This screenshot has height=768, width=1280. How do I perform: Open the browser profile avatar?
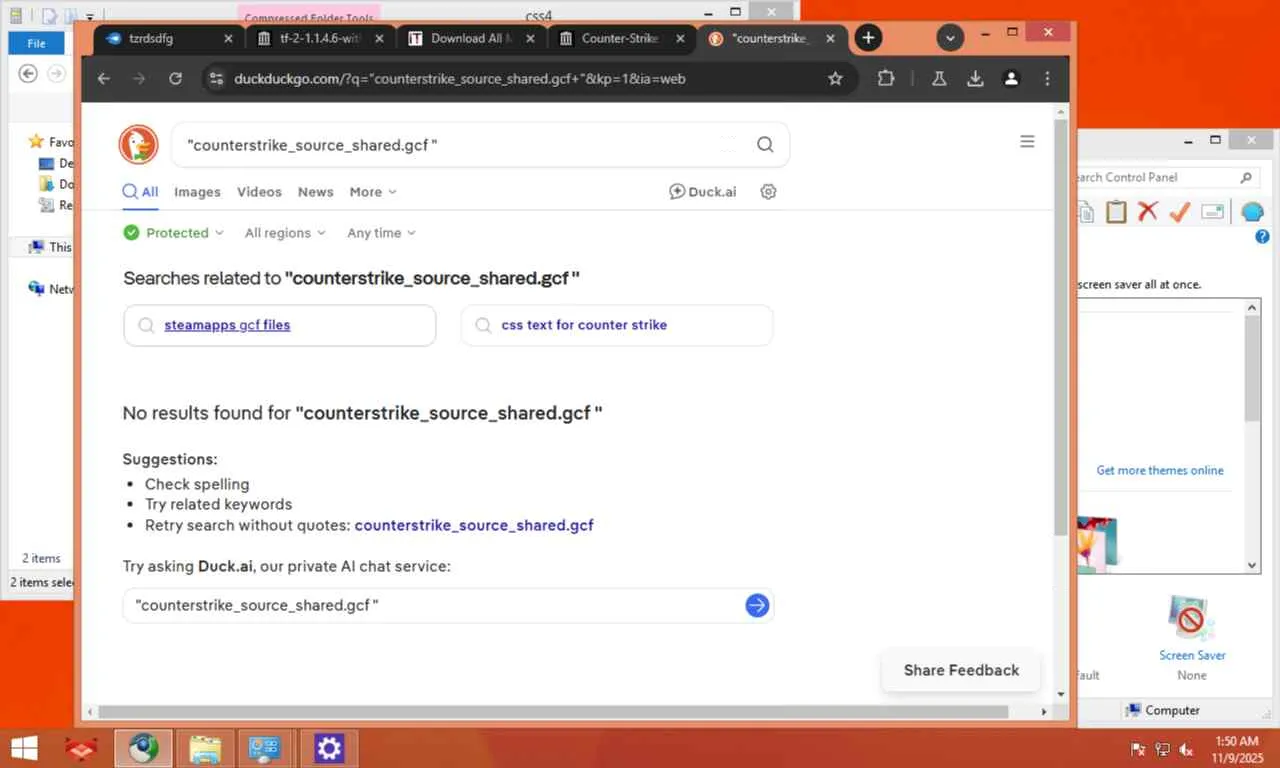point(1011,78)
